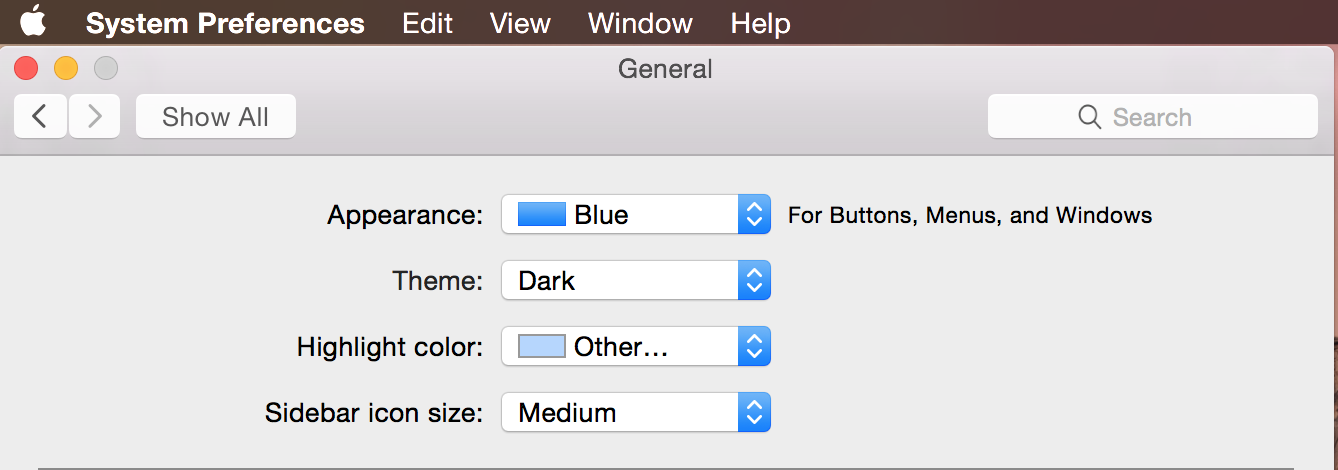Open the Help menu
The height and width of the screenshot is (470, 1338).
(x=760, y=23)
